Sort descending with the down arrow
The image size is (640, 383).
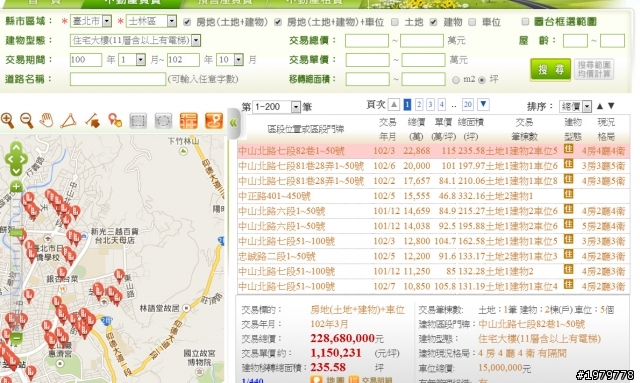tap(611, 106)
